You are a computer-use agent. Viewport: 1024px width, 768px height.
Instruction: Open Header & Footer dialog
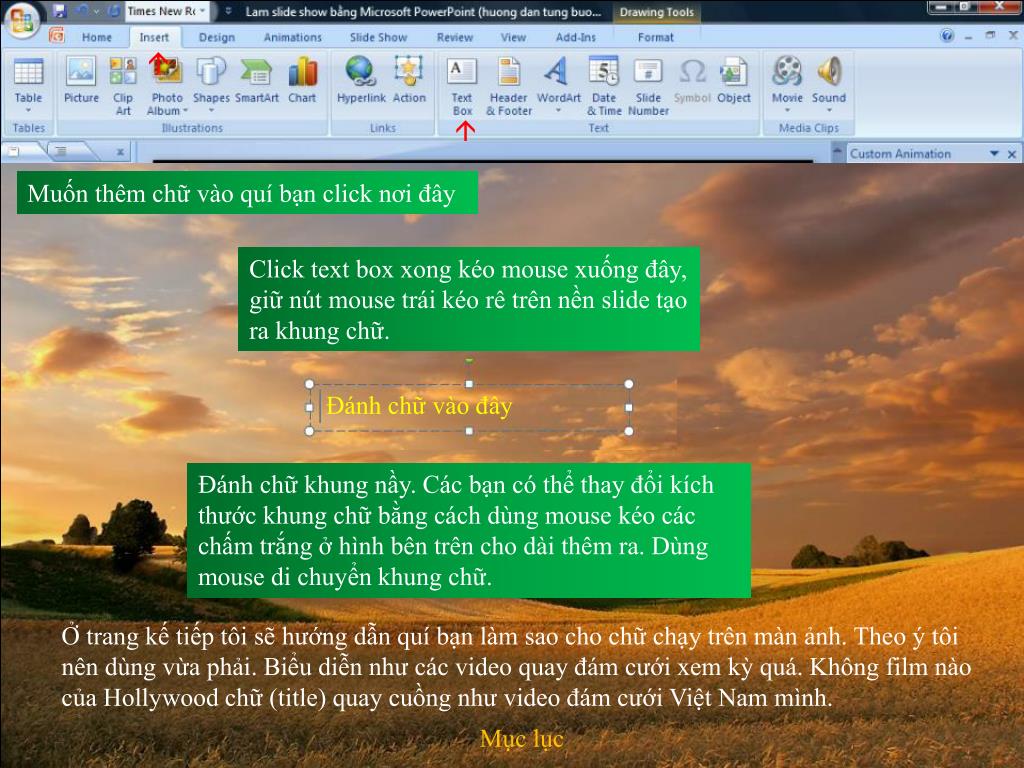tap(509, 86)
